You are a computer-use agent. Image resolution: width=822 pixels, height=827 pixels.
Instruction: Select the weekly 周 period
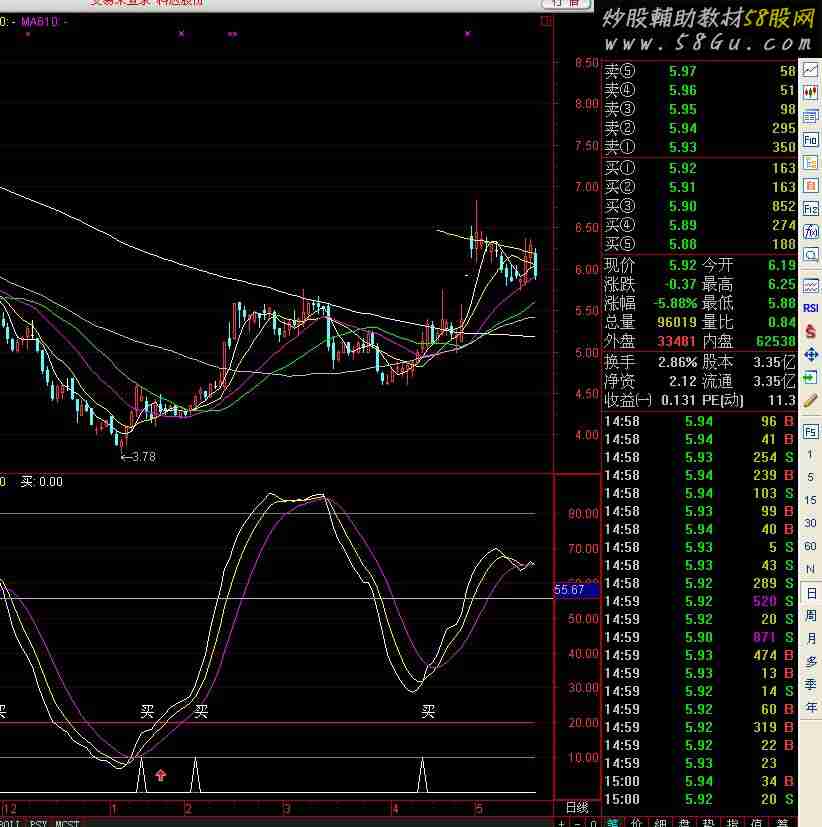811,616
